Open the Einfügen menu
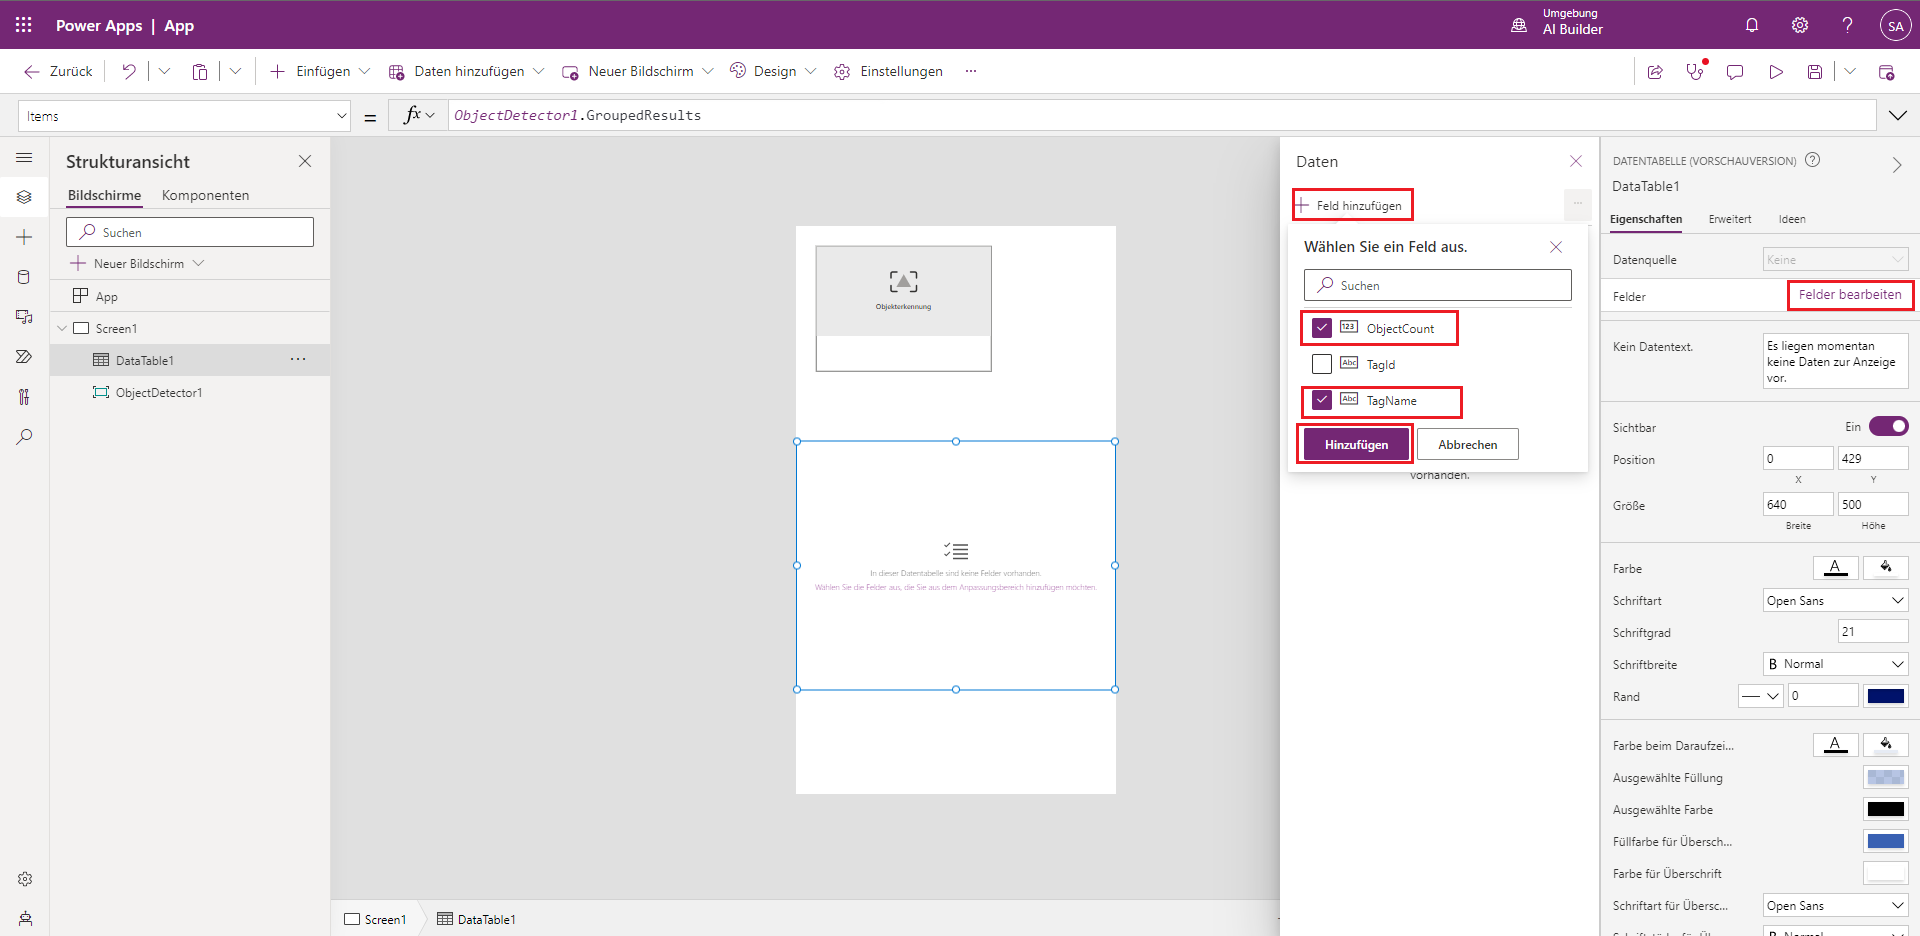 pos(320,71)
